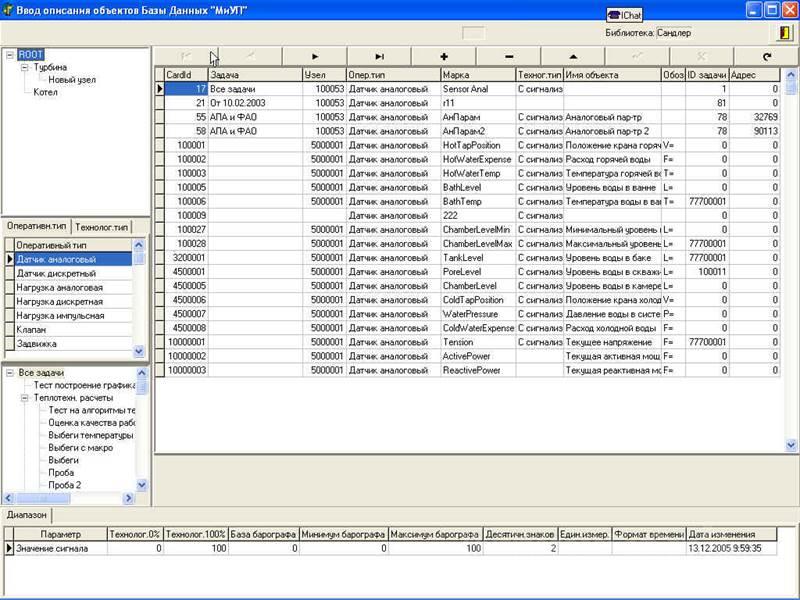
Task: Select the Котел tree item
Action: pyautogui.click(x=45, y=92)
